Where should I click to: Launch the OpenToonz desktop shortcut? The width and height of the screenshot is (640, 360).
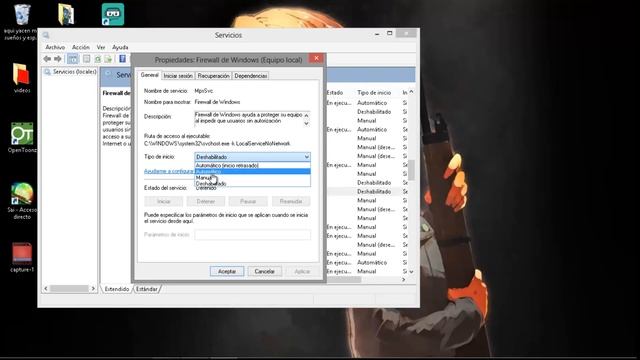point(22,134)
